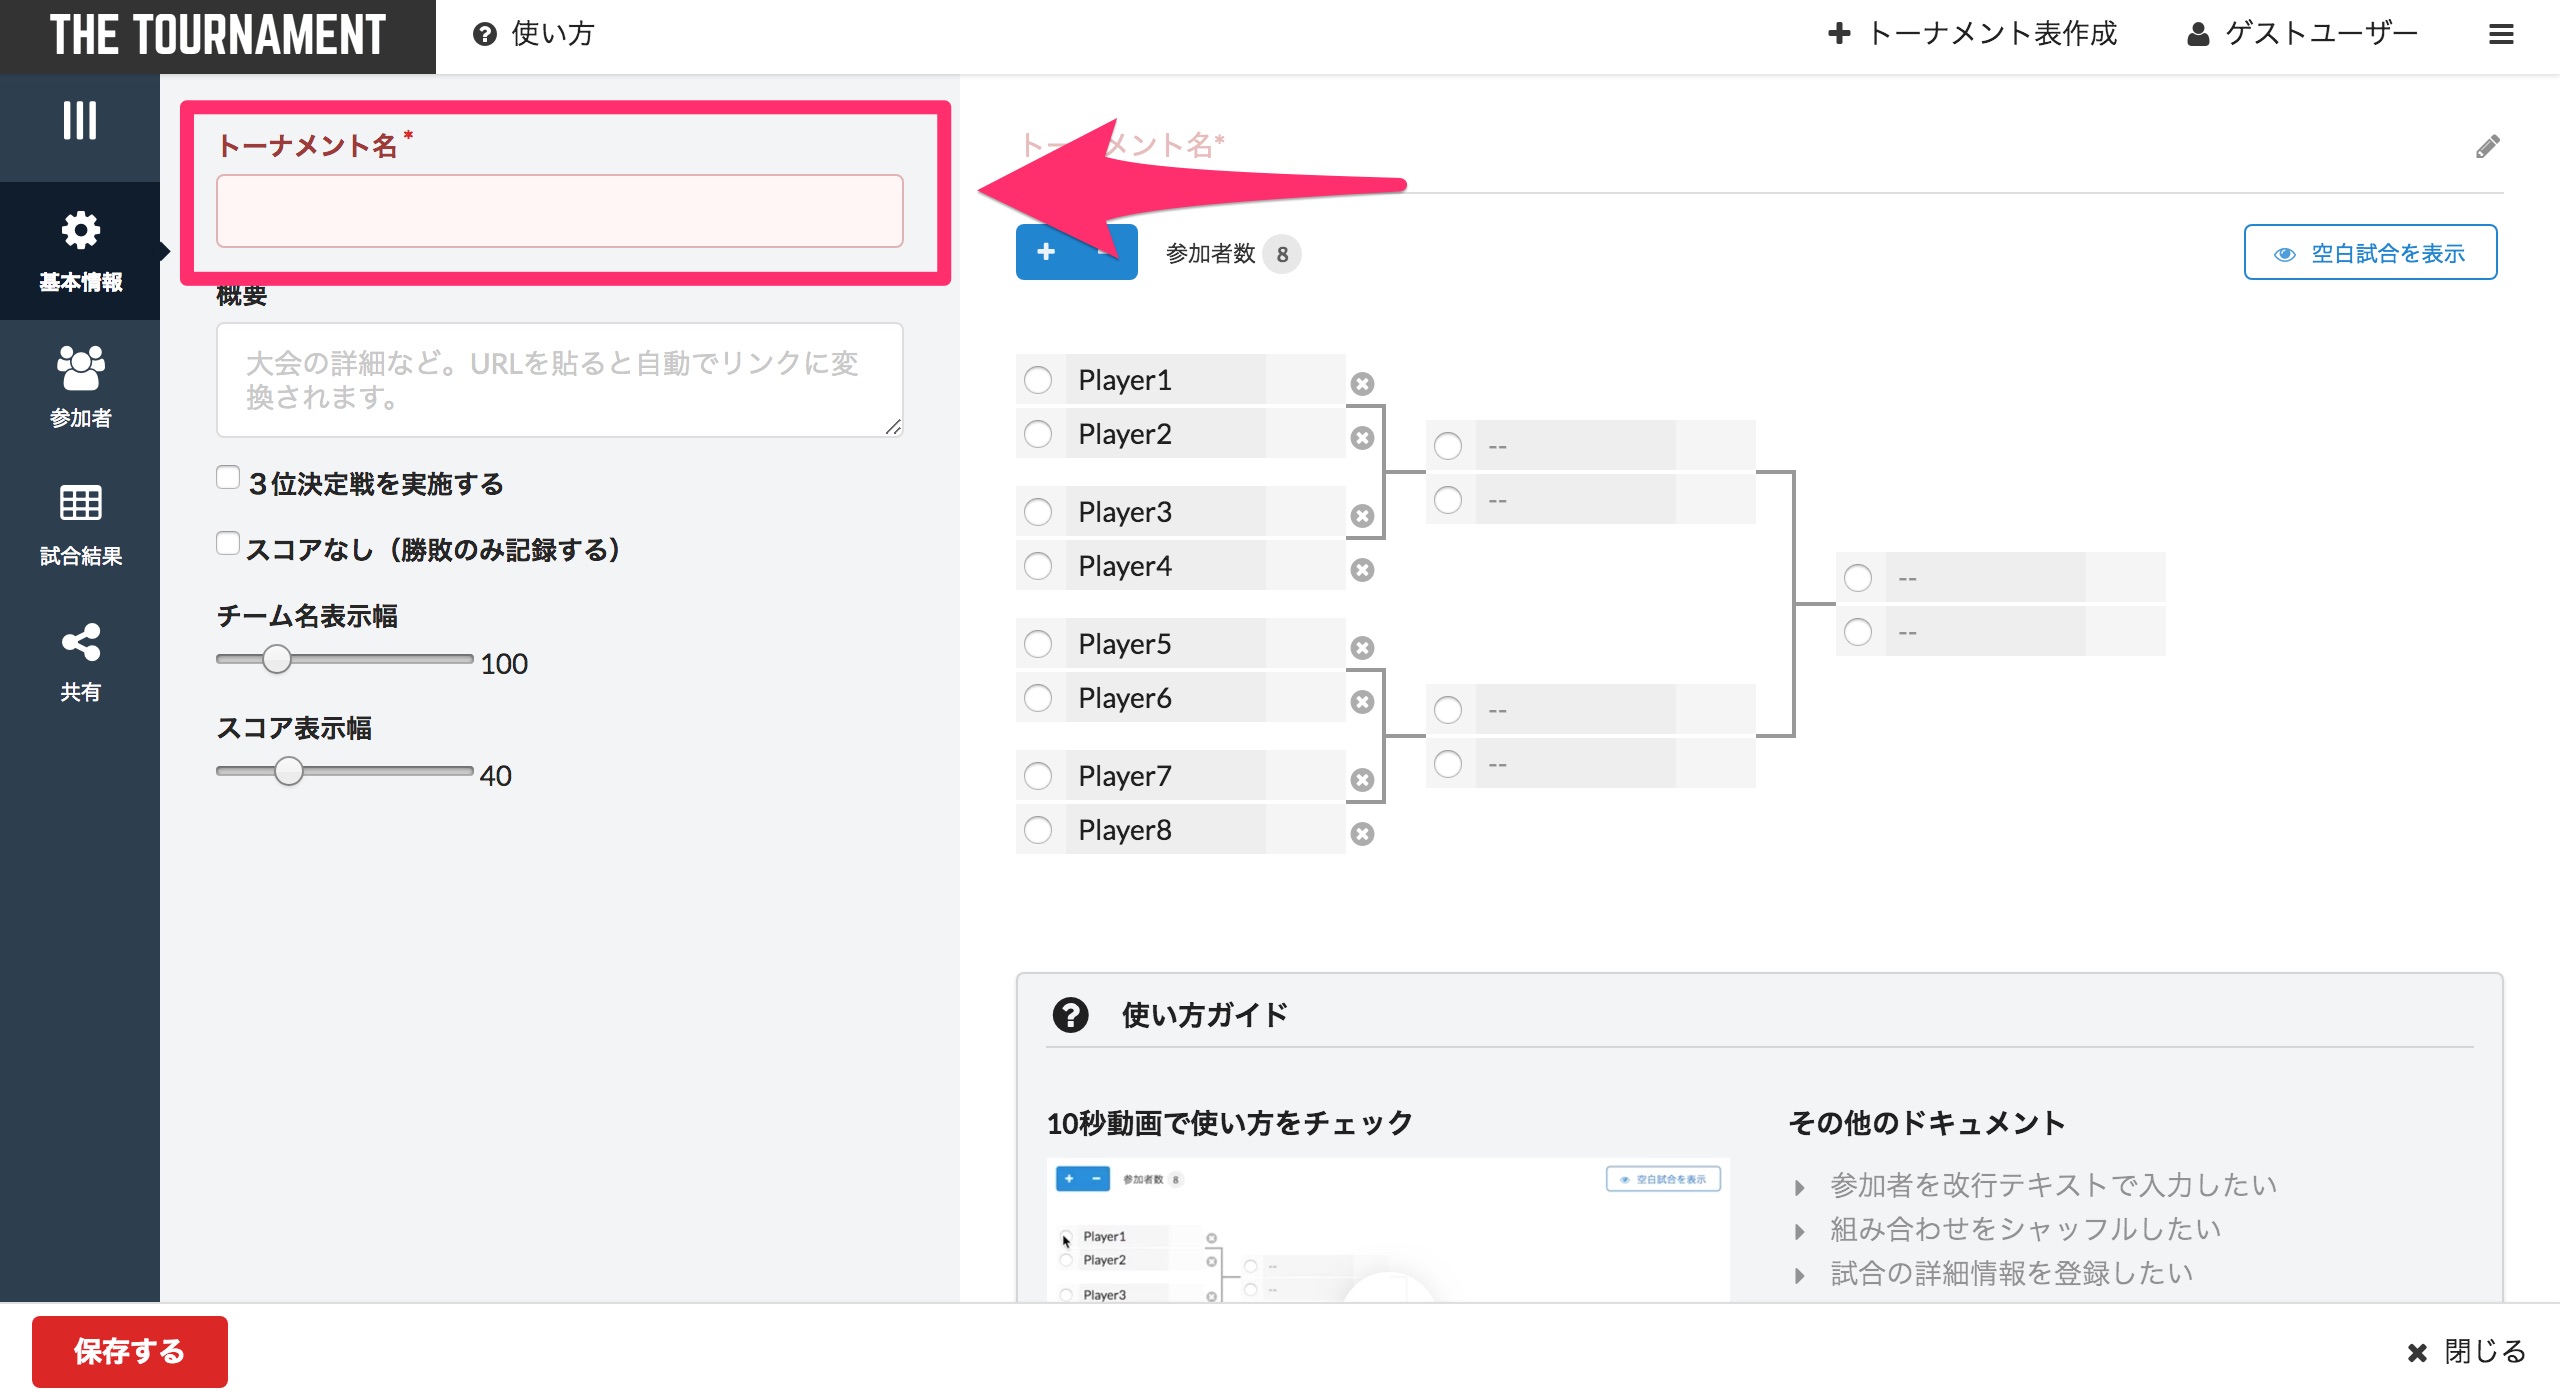Switch to the 参加者 sidebar tab
The height and width of the screenshot is (1400, 2560).
coord(80,387)
